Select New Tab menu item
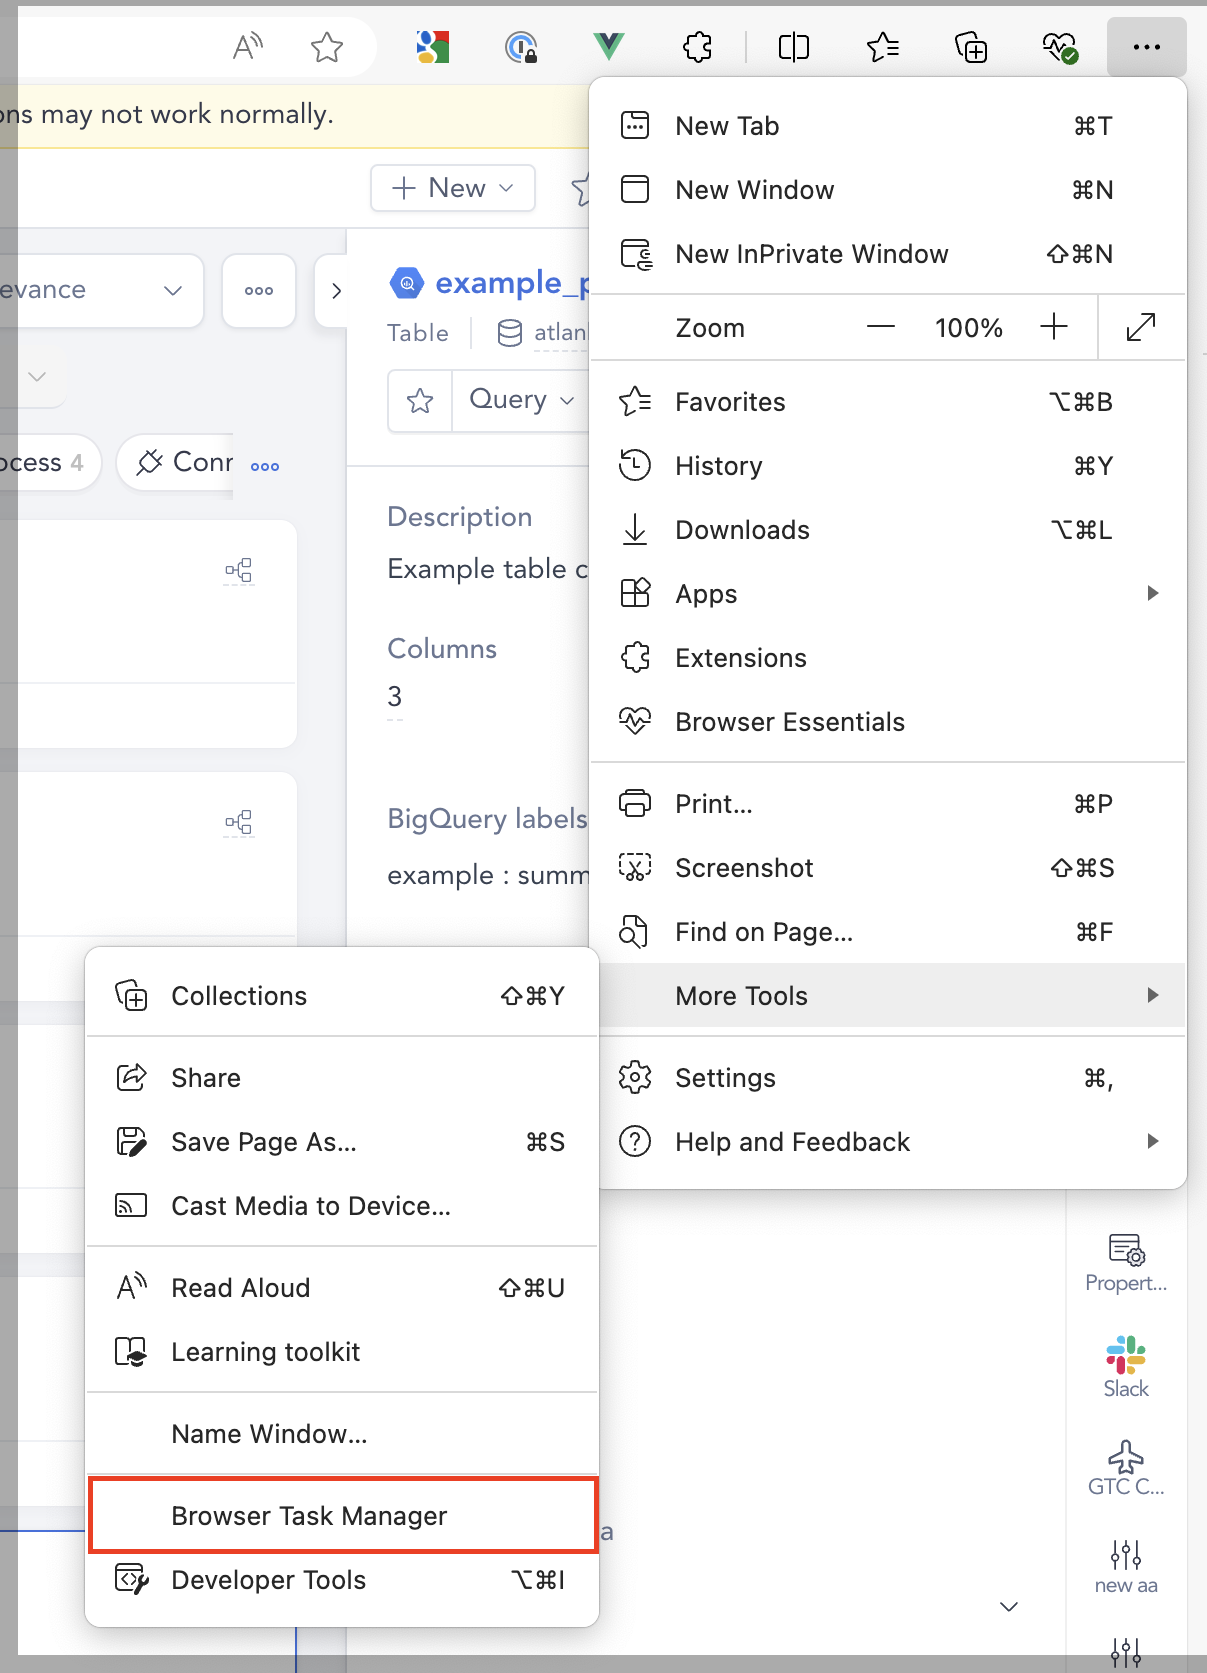1207x1673 pixels. (x=888, y=126)
